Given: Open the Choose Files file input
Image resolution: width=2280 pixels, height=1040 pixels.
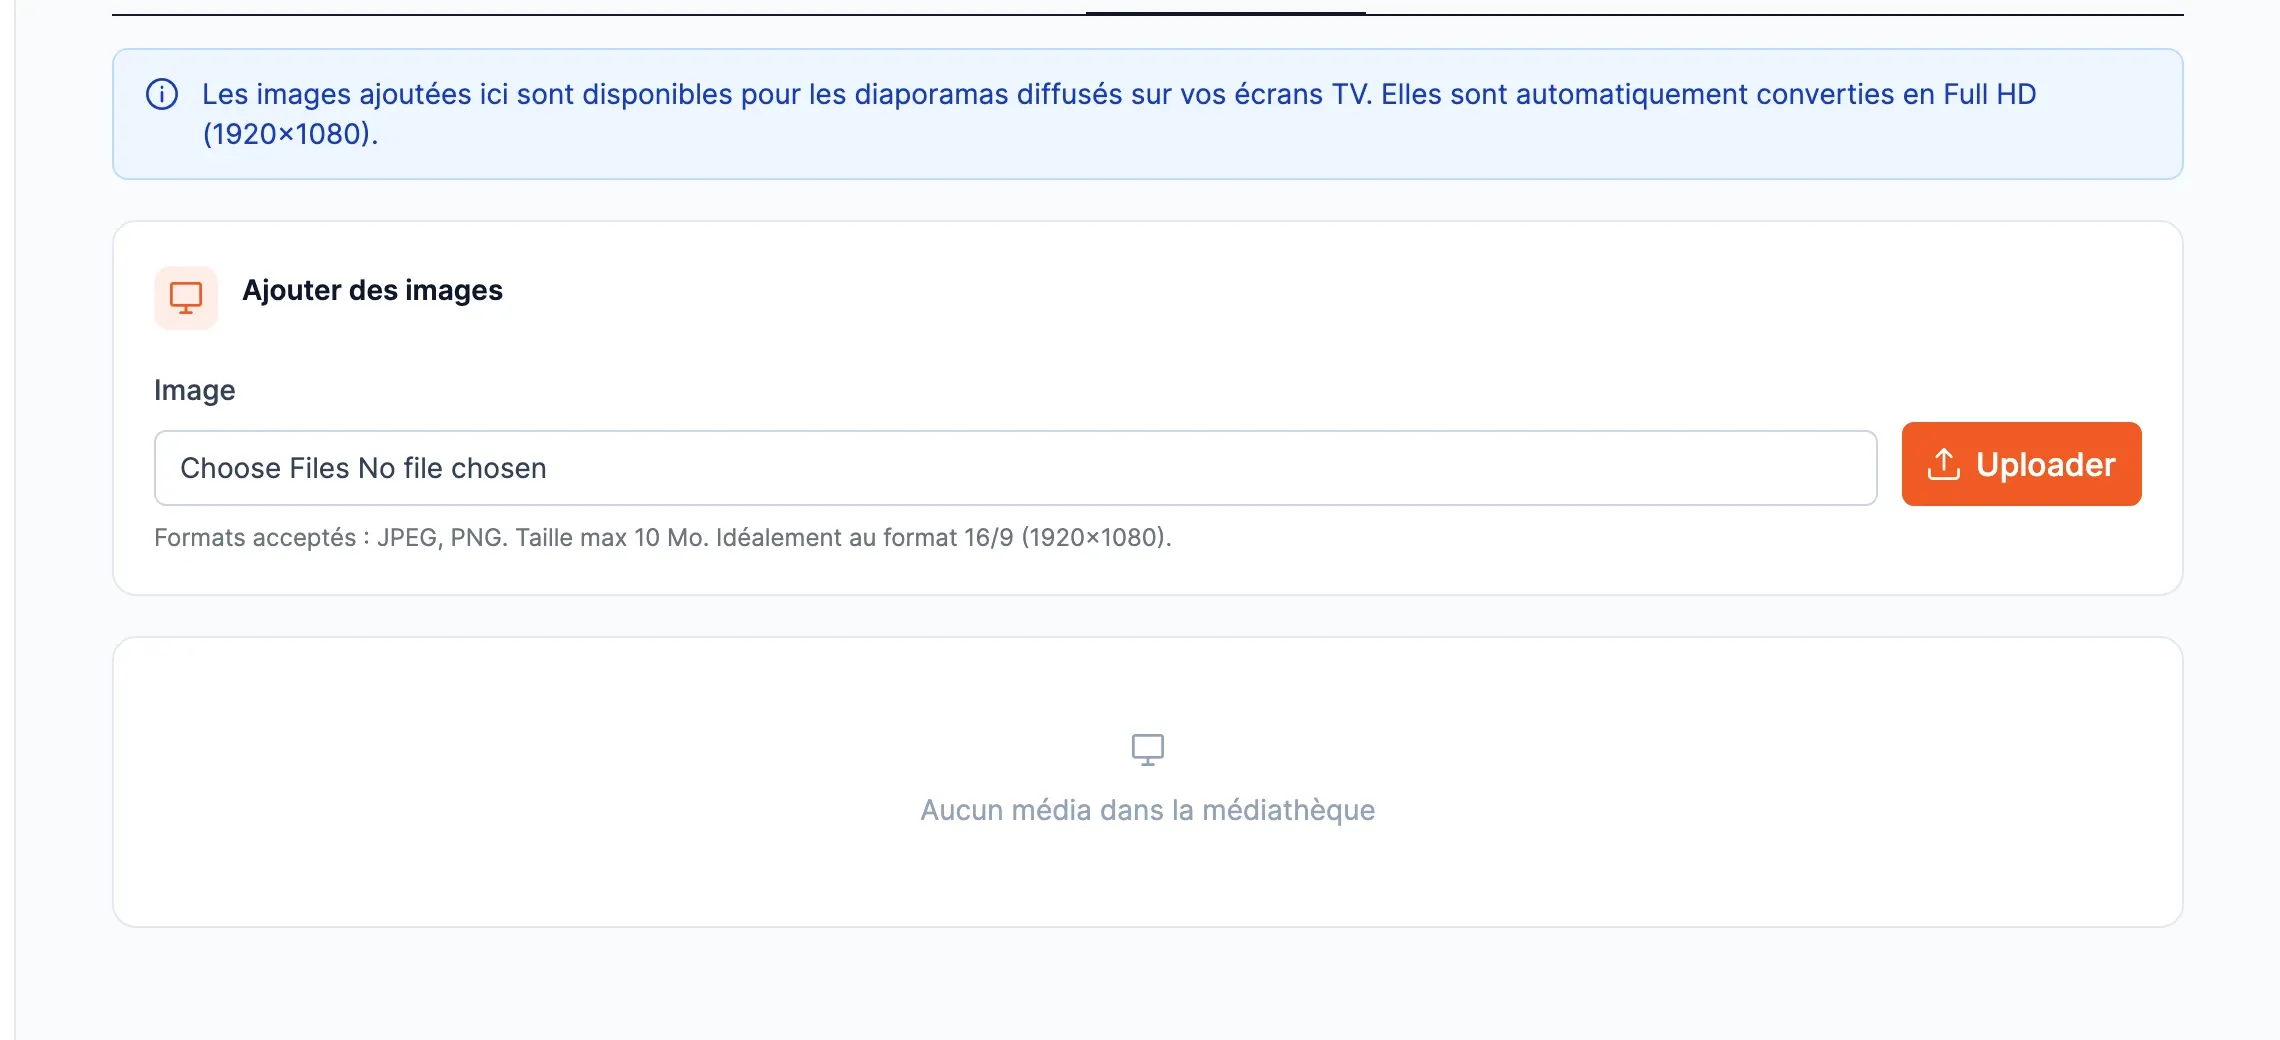Looking at the screenshot, I should click(1015, 468).
